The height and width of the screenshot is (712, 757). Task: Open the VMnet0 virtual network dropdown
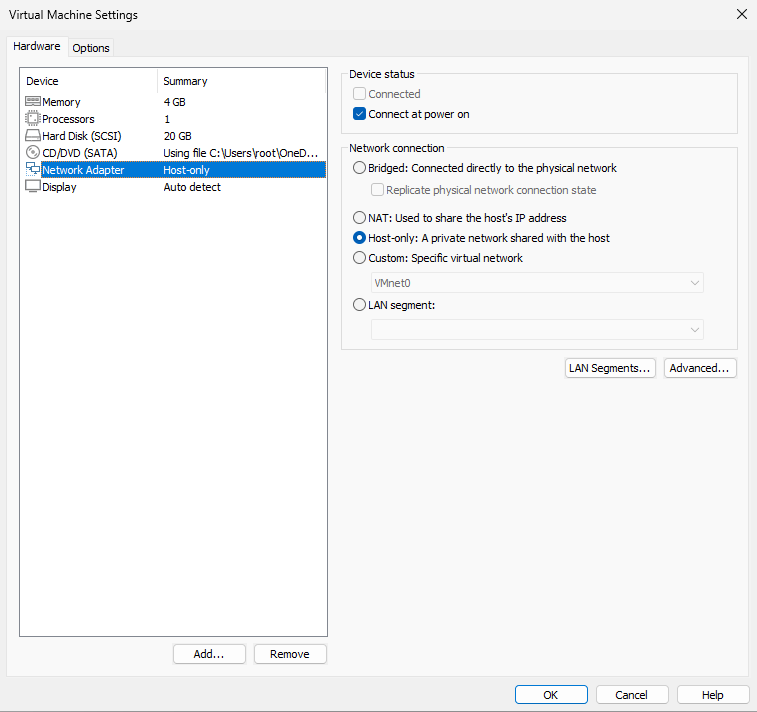coord(537,283)
